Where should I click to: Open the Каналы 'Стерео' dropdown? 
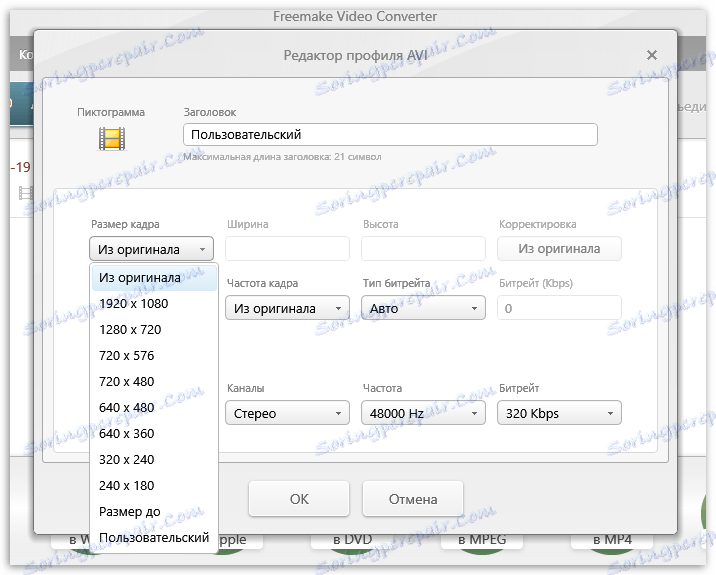pyautogui.click(x=287, y=413)
